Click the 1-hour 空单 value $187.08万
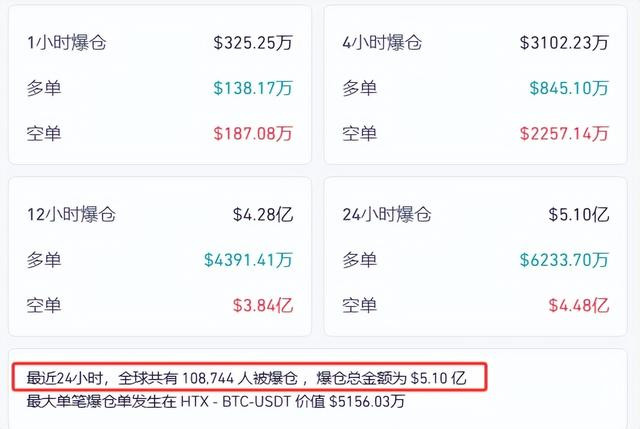Viewport: 640px width, 429px height. pyautogui.click(x=253, y=133)
